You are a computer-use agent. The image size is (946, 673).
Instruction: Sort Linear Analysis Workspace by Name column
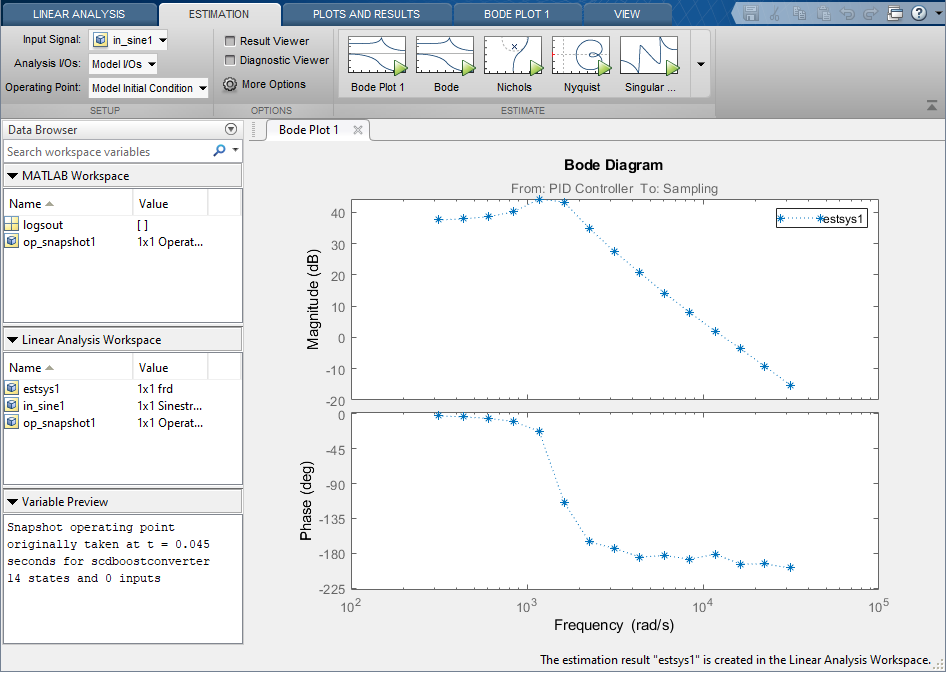68,367
